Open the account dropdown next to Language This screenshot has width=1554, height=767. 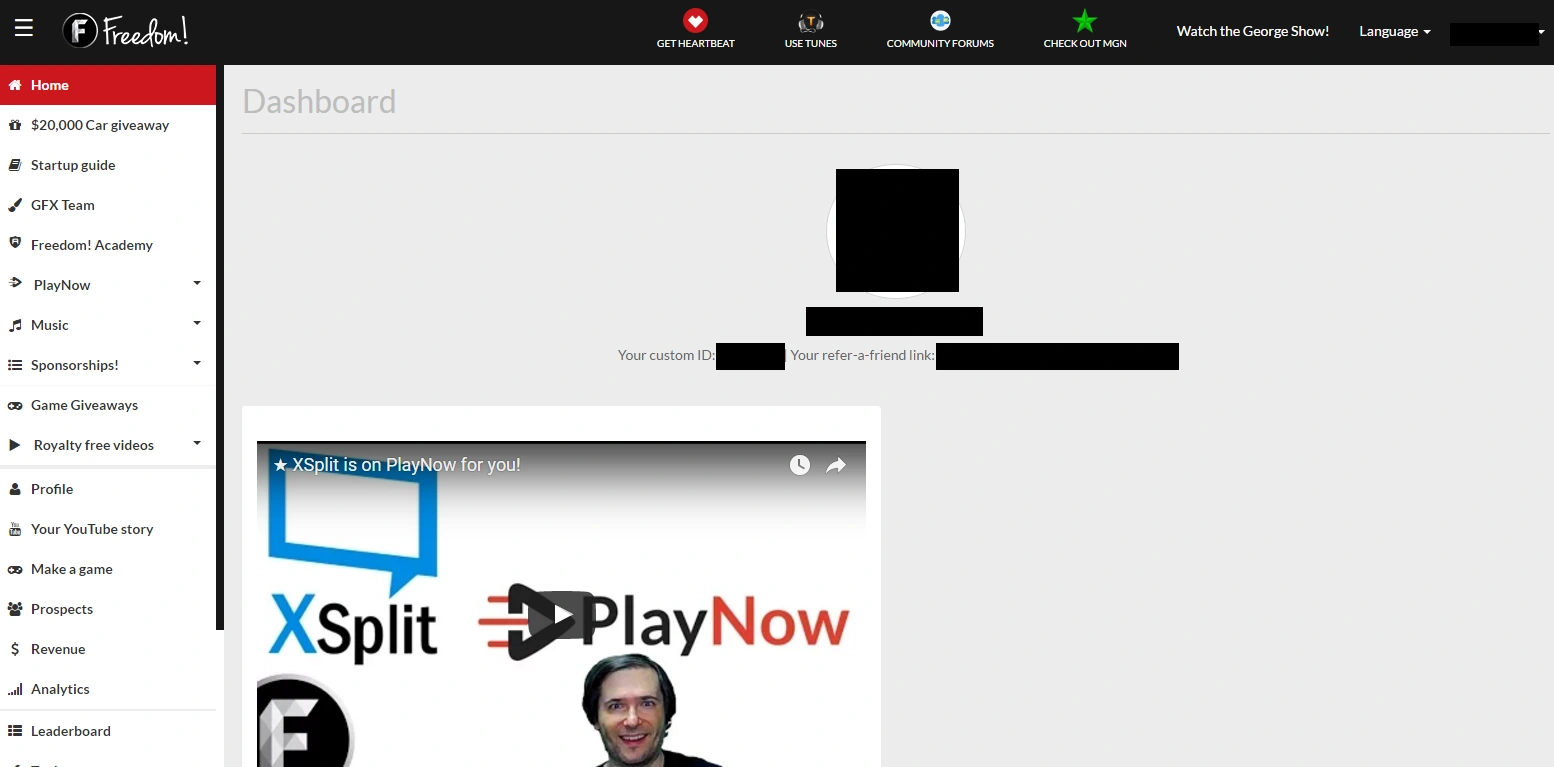(1496, 33)
